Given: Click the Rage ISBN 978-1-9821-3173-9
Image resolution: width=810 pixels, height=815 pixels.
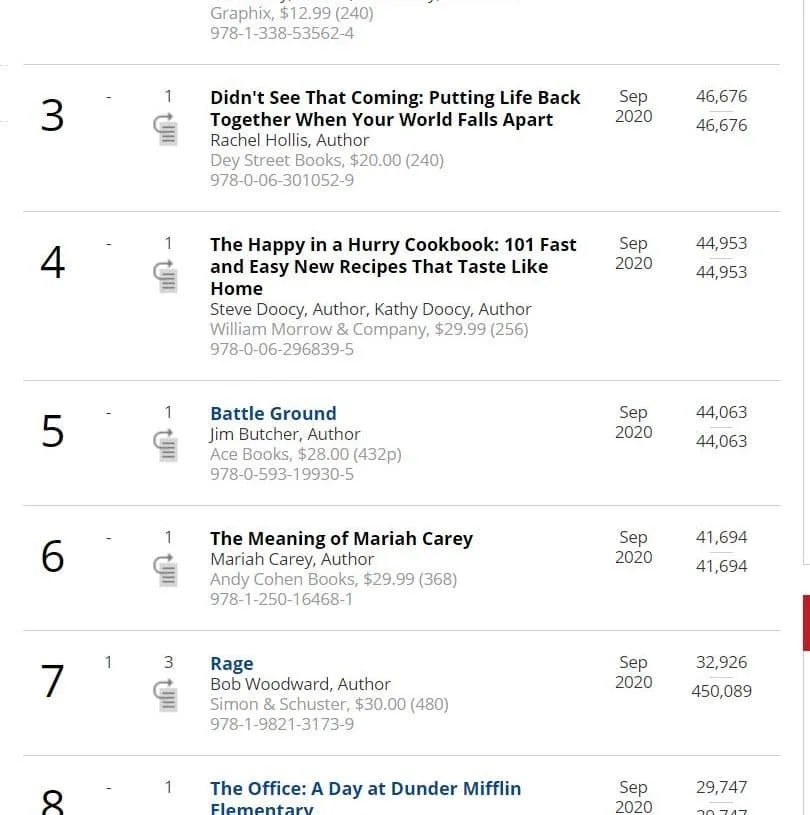Looking at the screenshot, I should click(x=282, y=724).
